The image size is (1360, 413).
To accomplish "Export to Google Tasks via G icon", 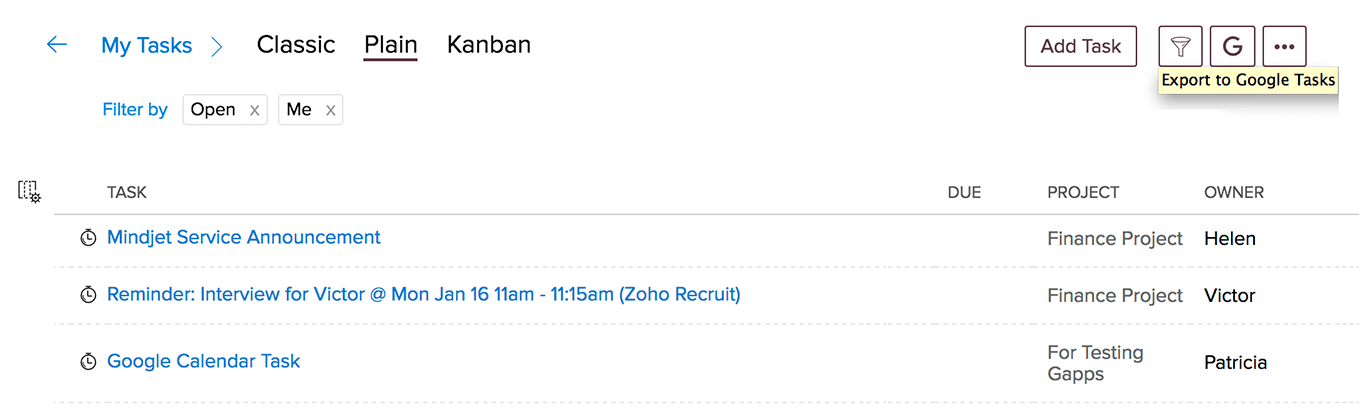I will click(x=1232, y=46).
